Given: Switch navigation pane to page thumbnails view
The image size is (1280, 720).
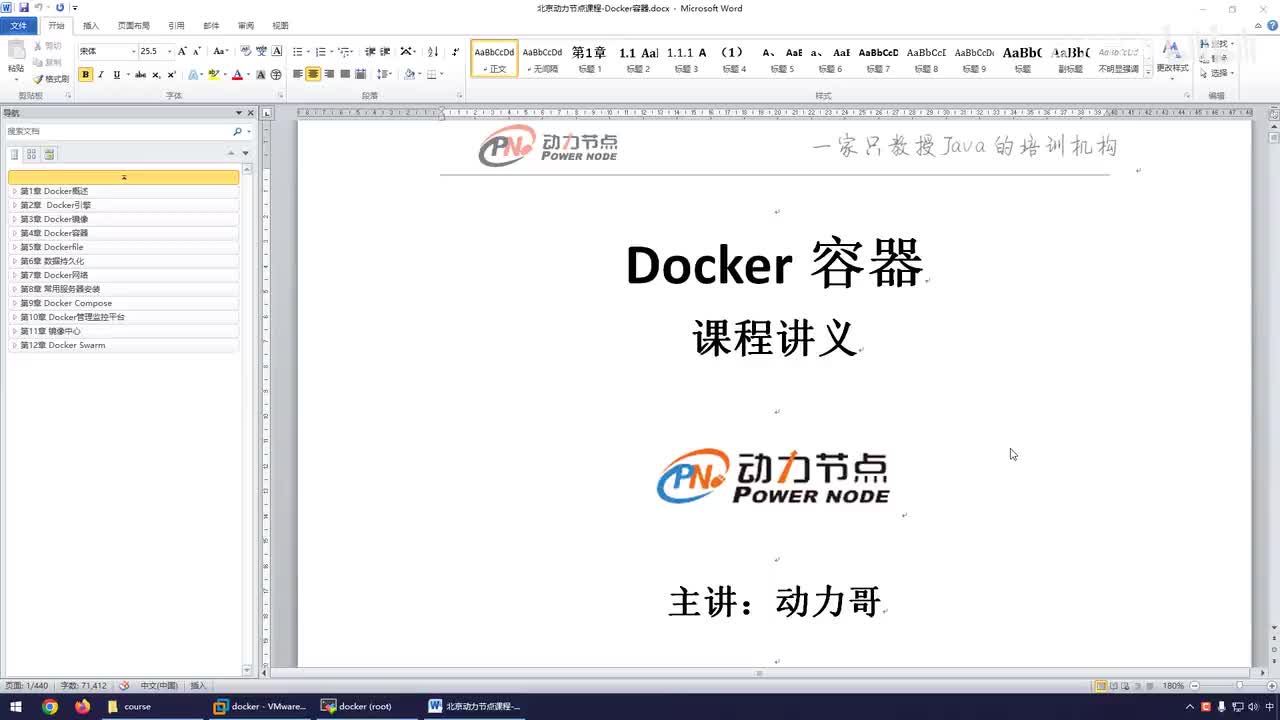Looking at the screenshot, I should 31,154.
